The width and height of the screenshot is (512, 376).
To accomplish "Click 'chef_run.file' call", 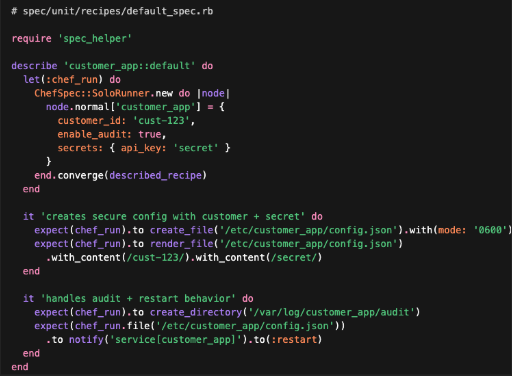I will point(112,326).
